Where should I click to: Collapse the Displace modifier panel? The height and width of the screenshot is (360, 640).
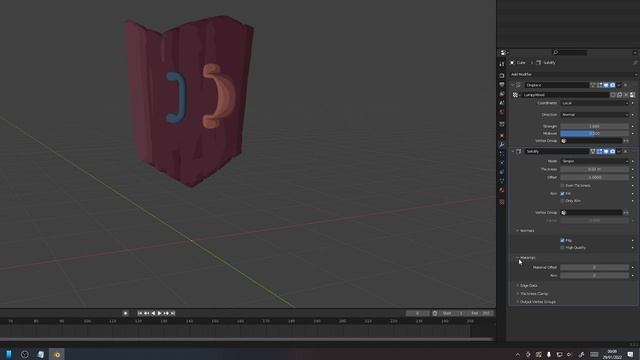[x=513, y=85]
